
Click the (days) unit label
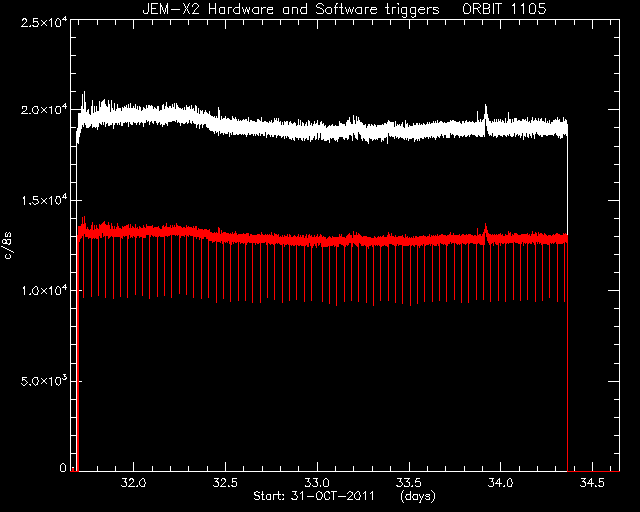[x=418, y=496]
